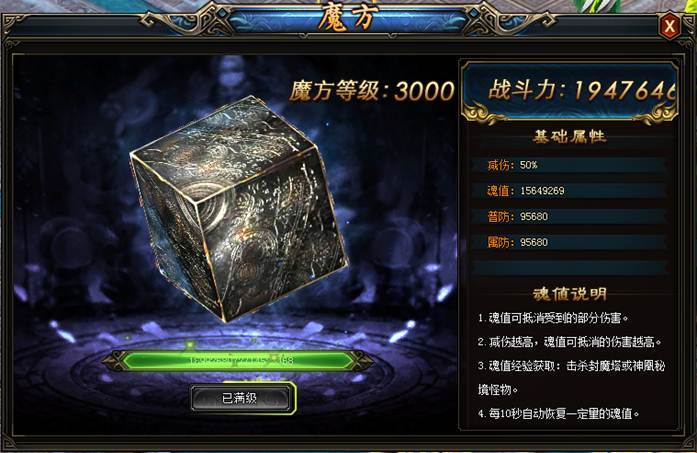Click description line 1 about 魂值抵消伤害
This screenshot has width=697, height=453.
pos(553,318)
